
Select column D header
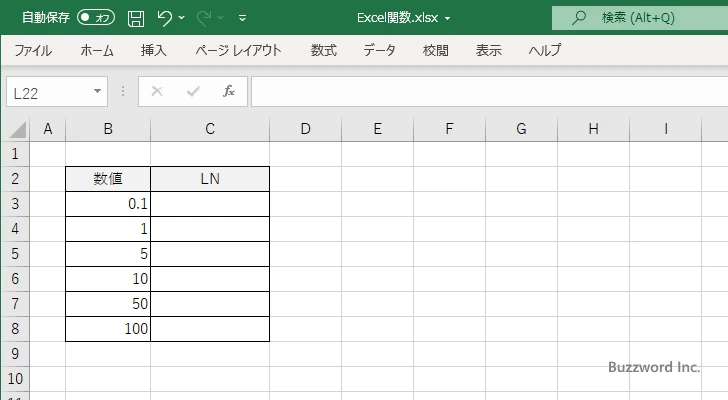tap(306, 129)
